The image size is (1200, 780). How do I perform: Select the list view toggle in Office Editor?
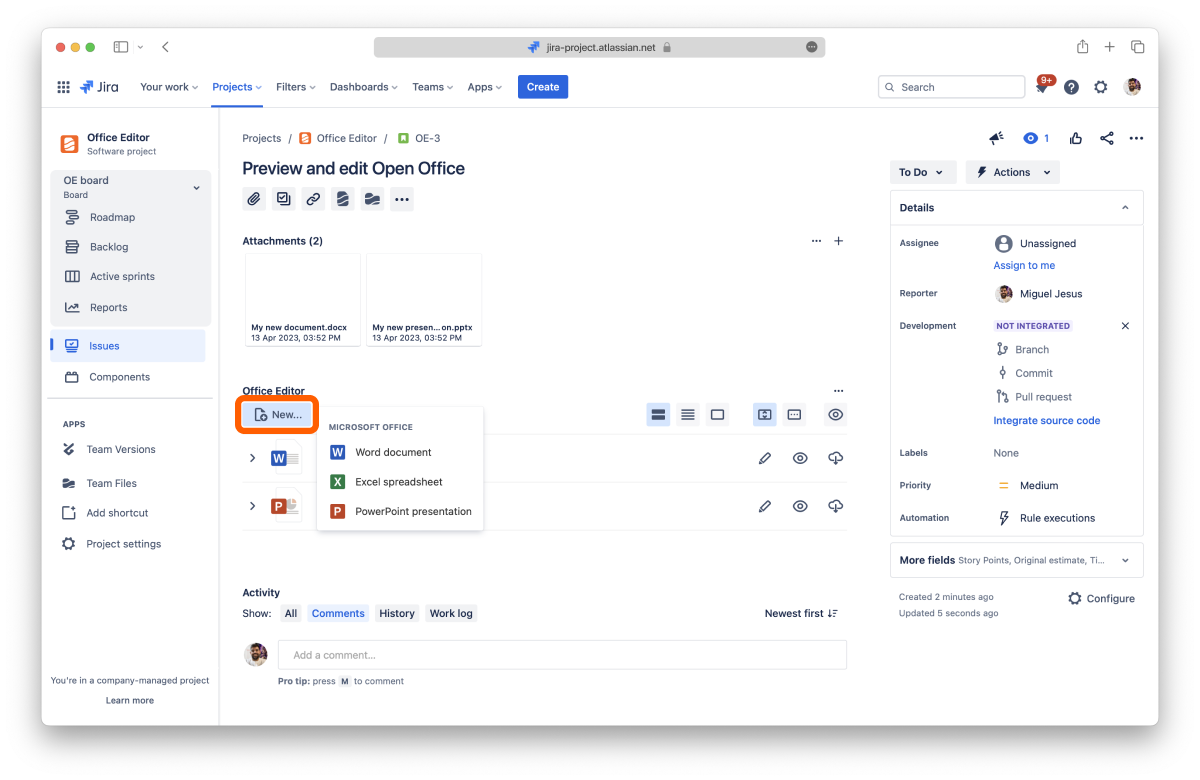coord(688,414)
